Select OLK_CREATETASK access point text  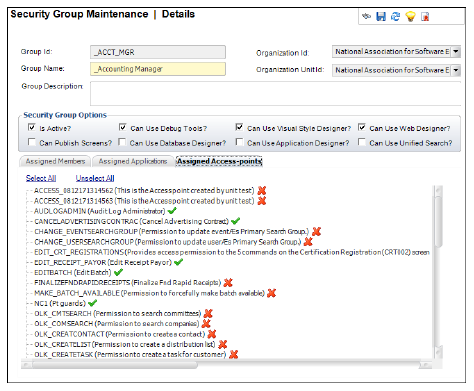[x=130, y=354]
